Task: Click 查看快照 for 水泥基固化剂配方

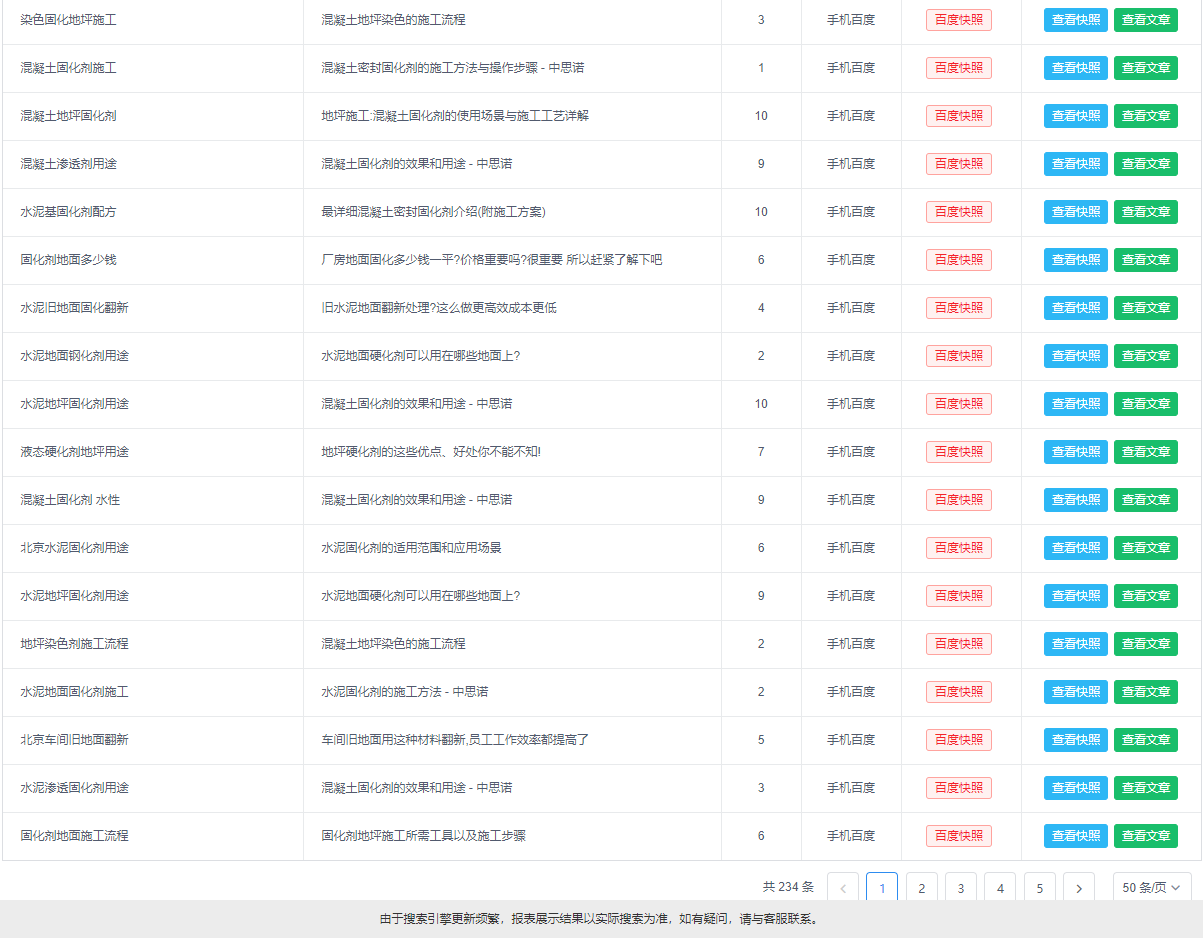Action: coord(1076,212)
